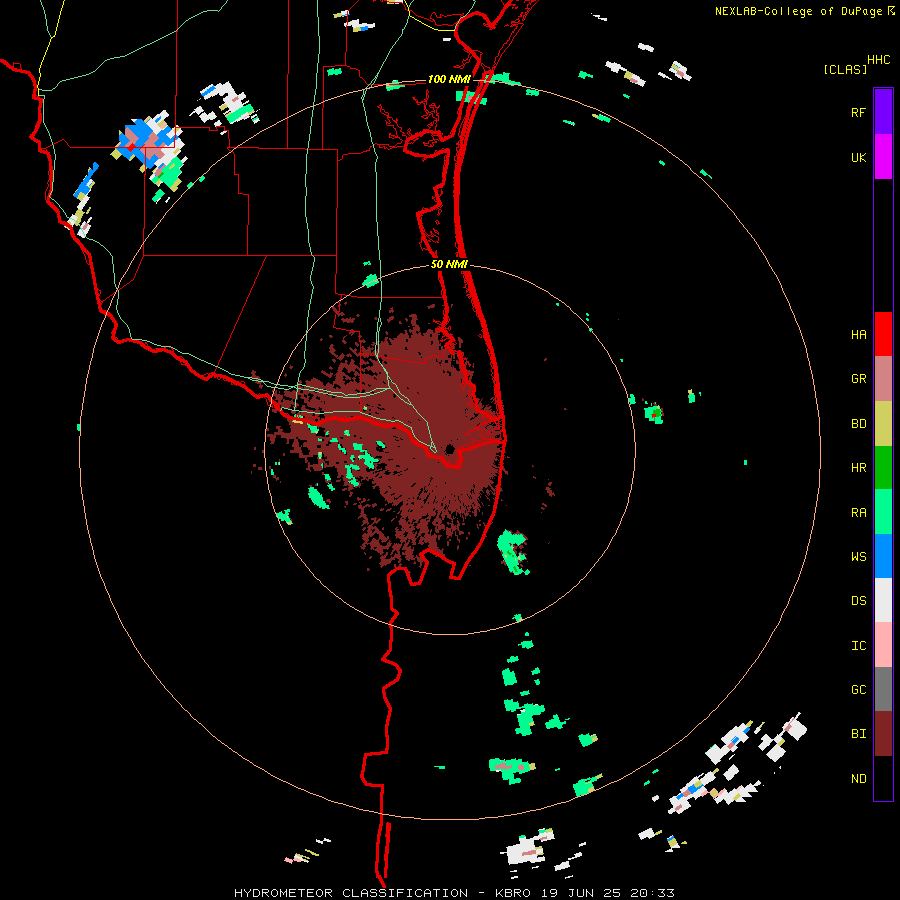This screenshot has width=900, height=900.
Task: Click the purple RF legend color swatch
Action: pos(883,112)
